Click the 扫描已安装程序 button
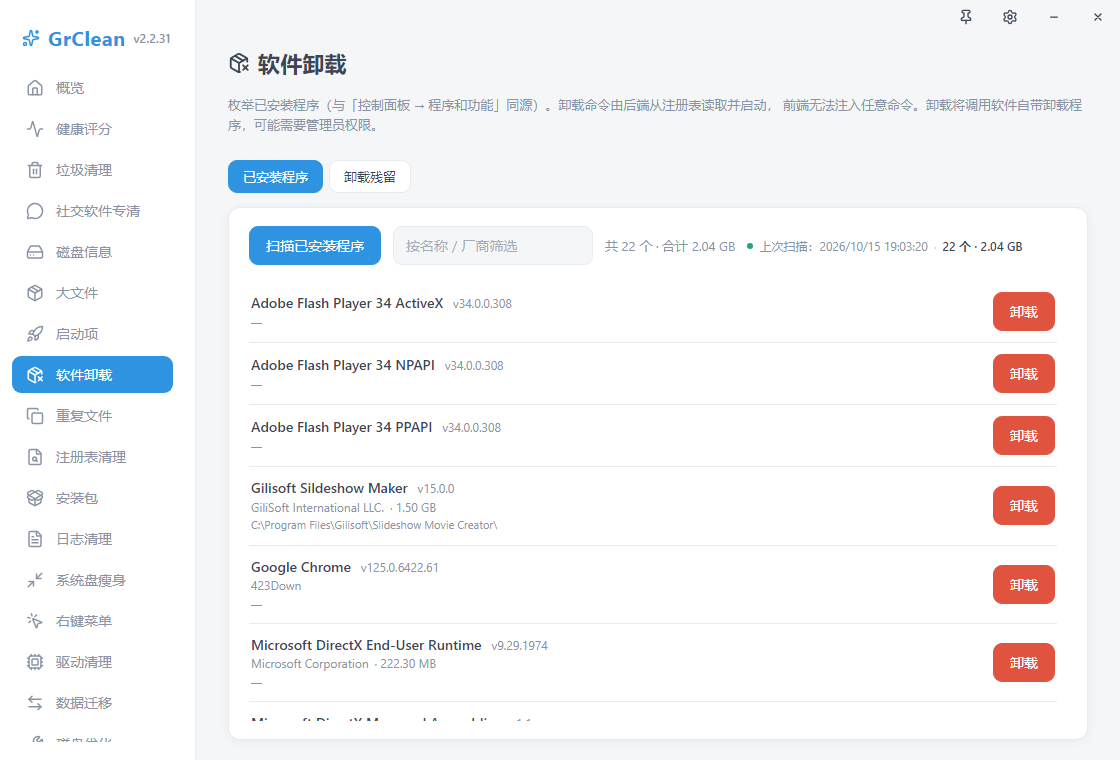This screenshot has width=1120, height=760. point(315,246)
